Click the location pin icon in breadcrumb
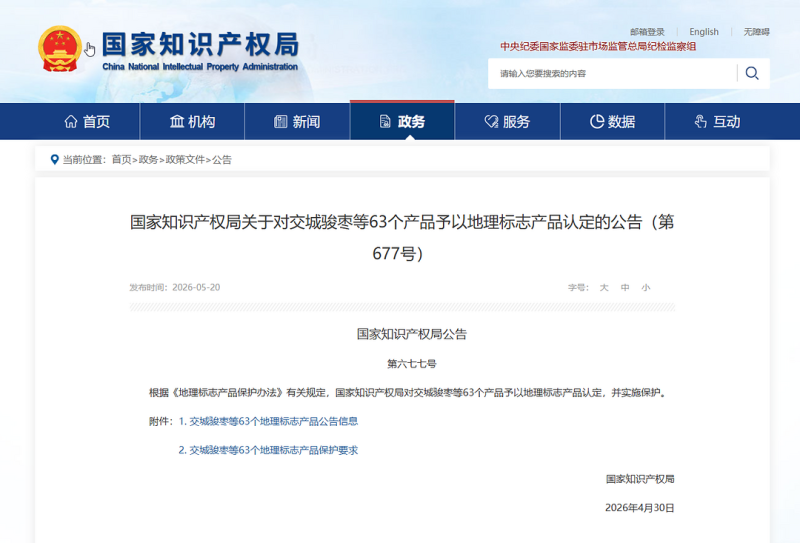 point(55,160)
